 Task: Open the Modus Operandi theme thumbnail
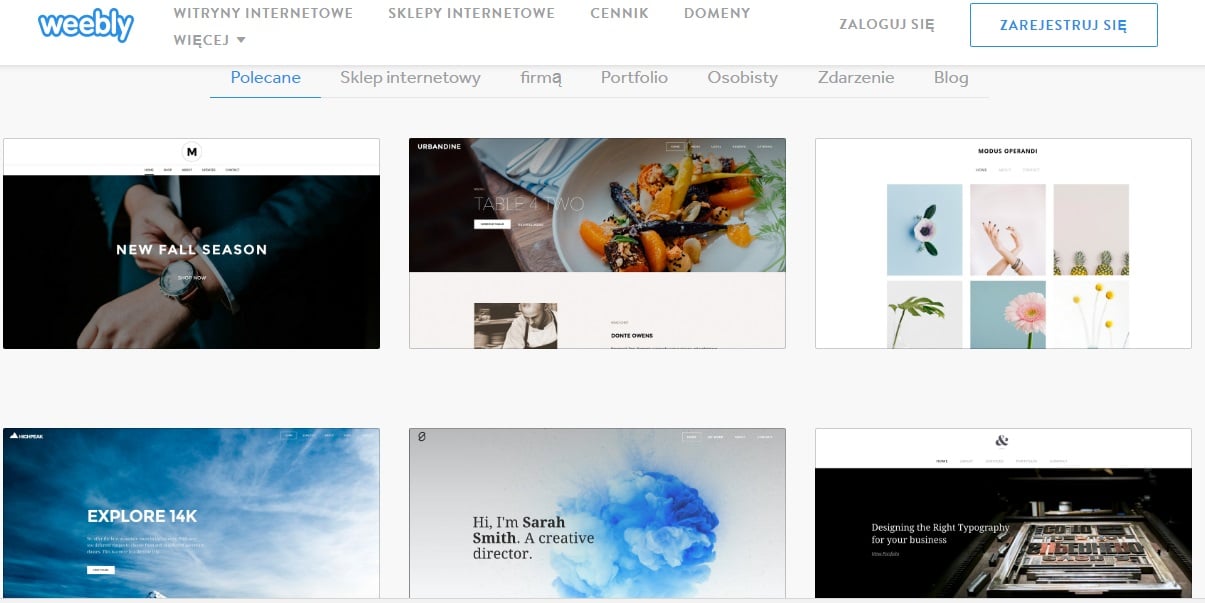(1003, 244)
